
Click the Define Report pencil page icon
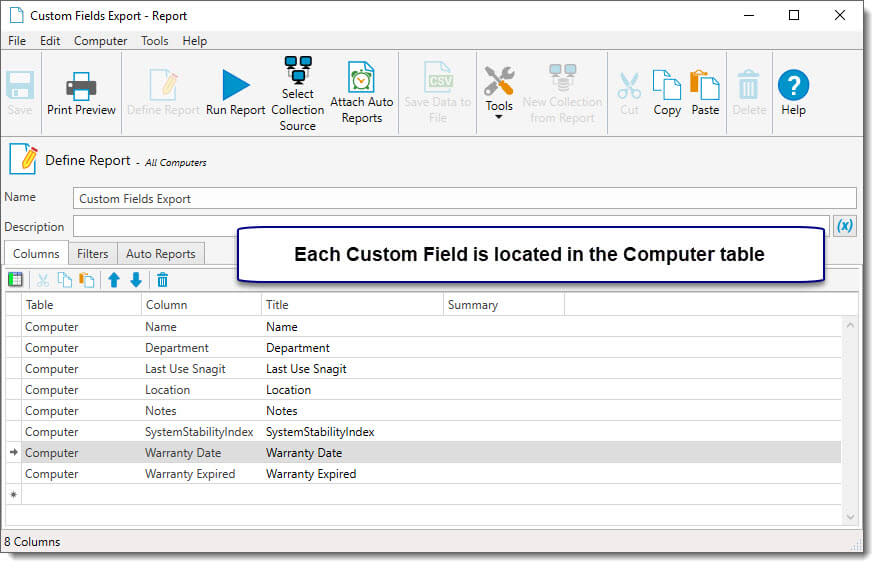click(23, 159)
